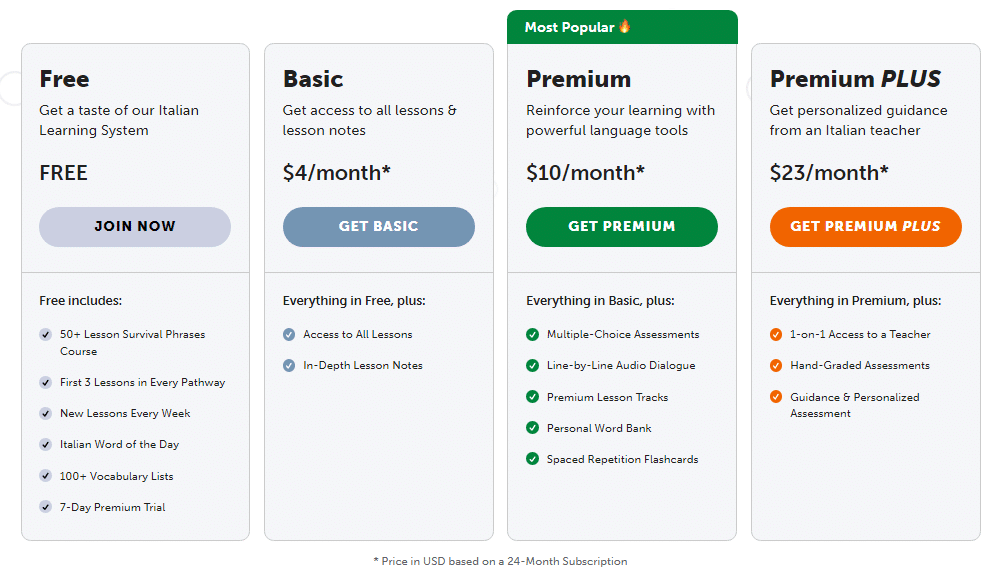The width and height of the screenshot is (1001, 576).
Task: Click green checkmark beside Multiple-Choice Assessments
Action: pyautogui.click(x=533, y=335)
